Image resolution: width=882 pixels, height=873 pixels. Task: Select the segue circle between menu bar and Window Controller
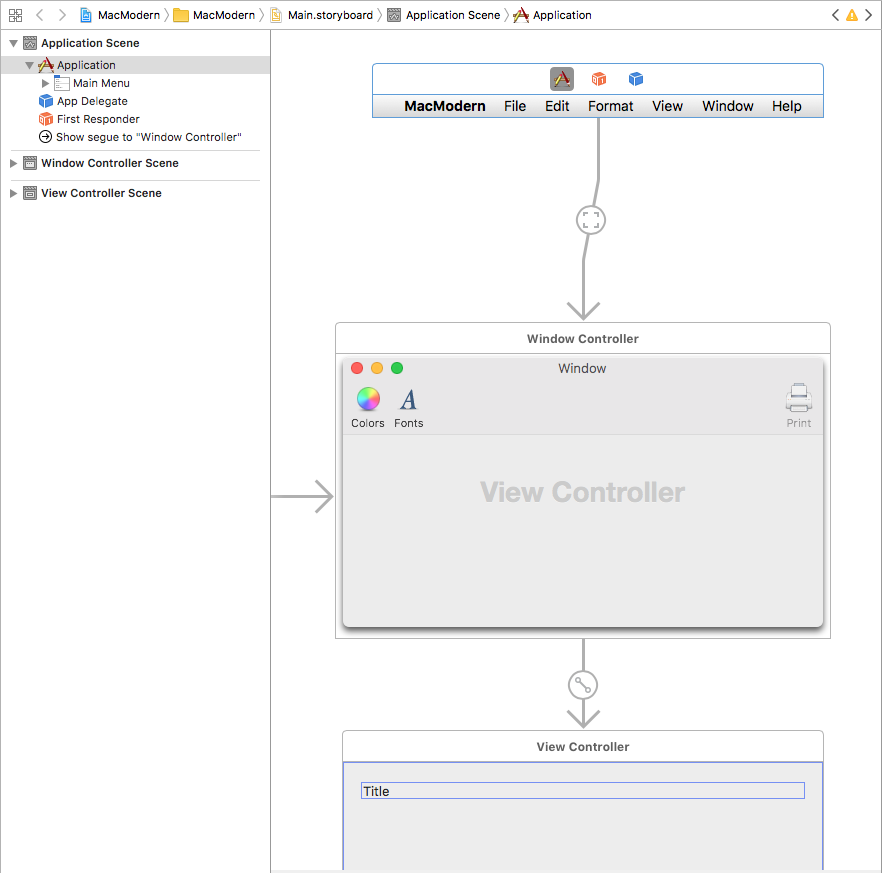[x=591, y=219]
